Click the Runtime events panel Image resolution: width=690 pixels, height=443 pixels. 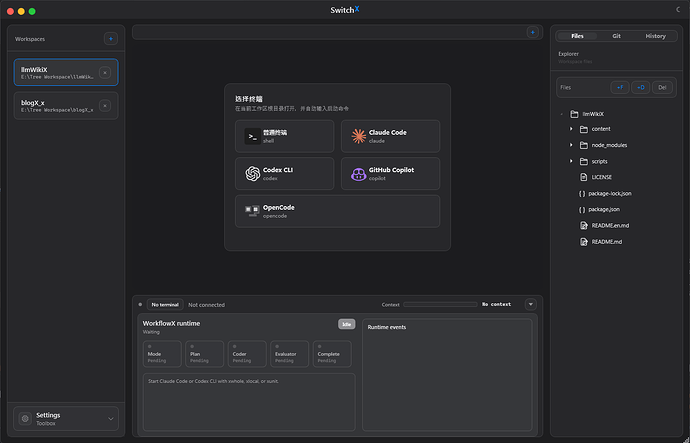[x=447, y=375]
